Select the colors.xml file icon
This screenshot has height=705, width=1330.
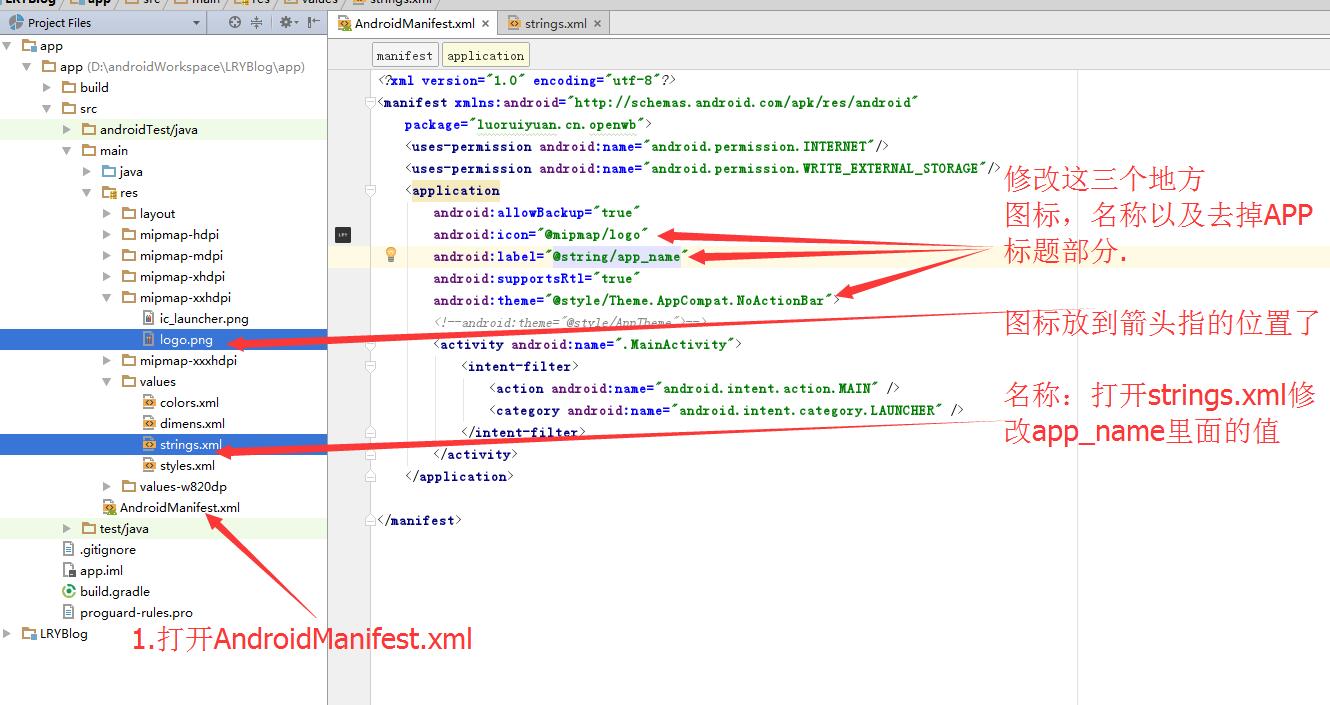150,402
